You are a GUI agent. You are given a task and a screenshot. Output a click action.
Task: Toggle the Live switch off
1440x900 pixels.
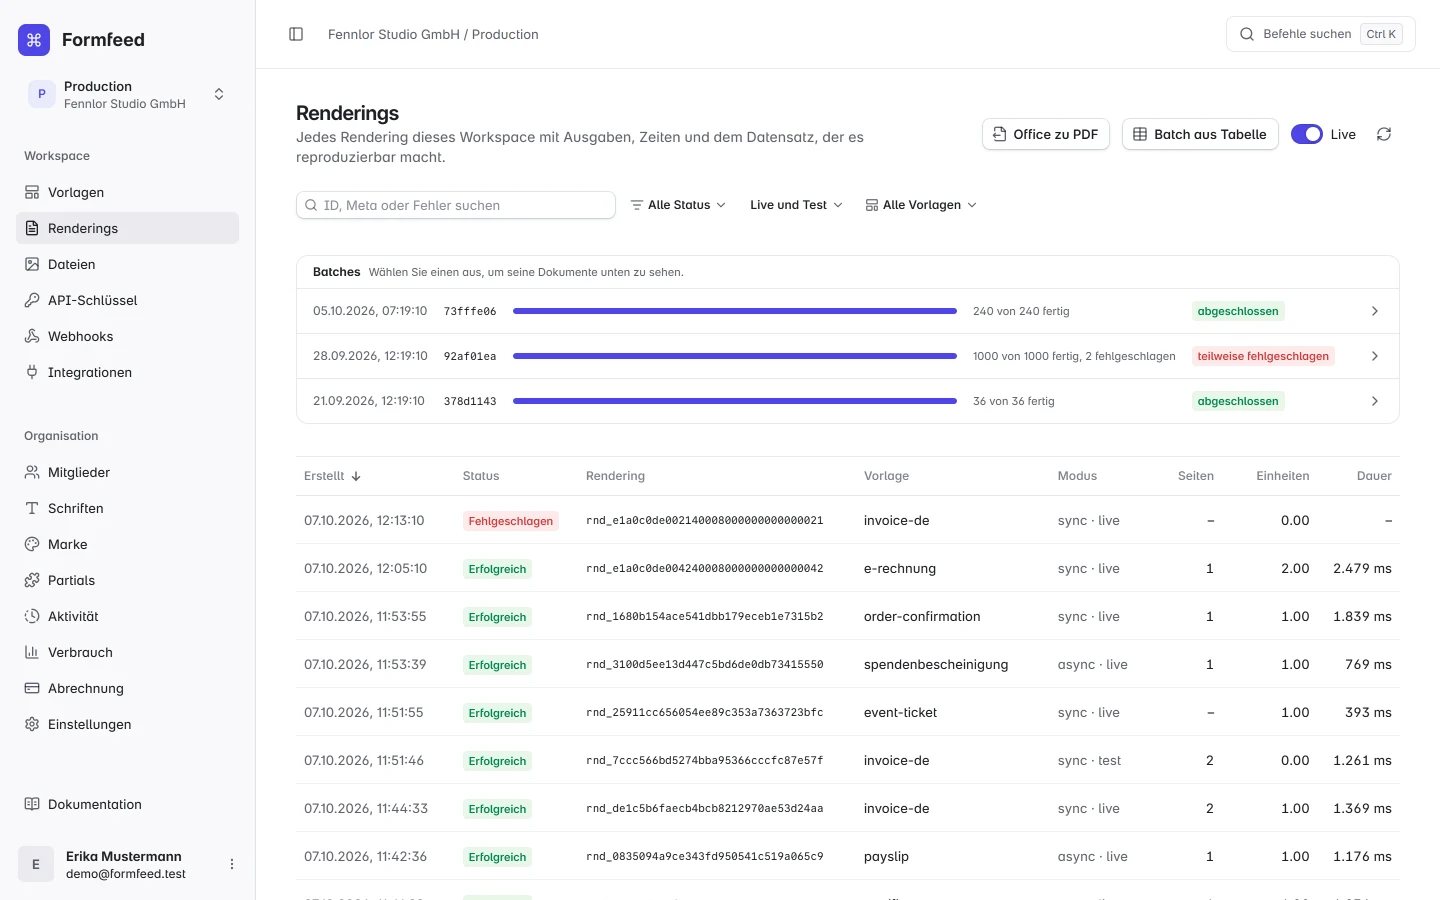pyautogui.click(x=1307, y=134)
